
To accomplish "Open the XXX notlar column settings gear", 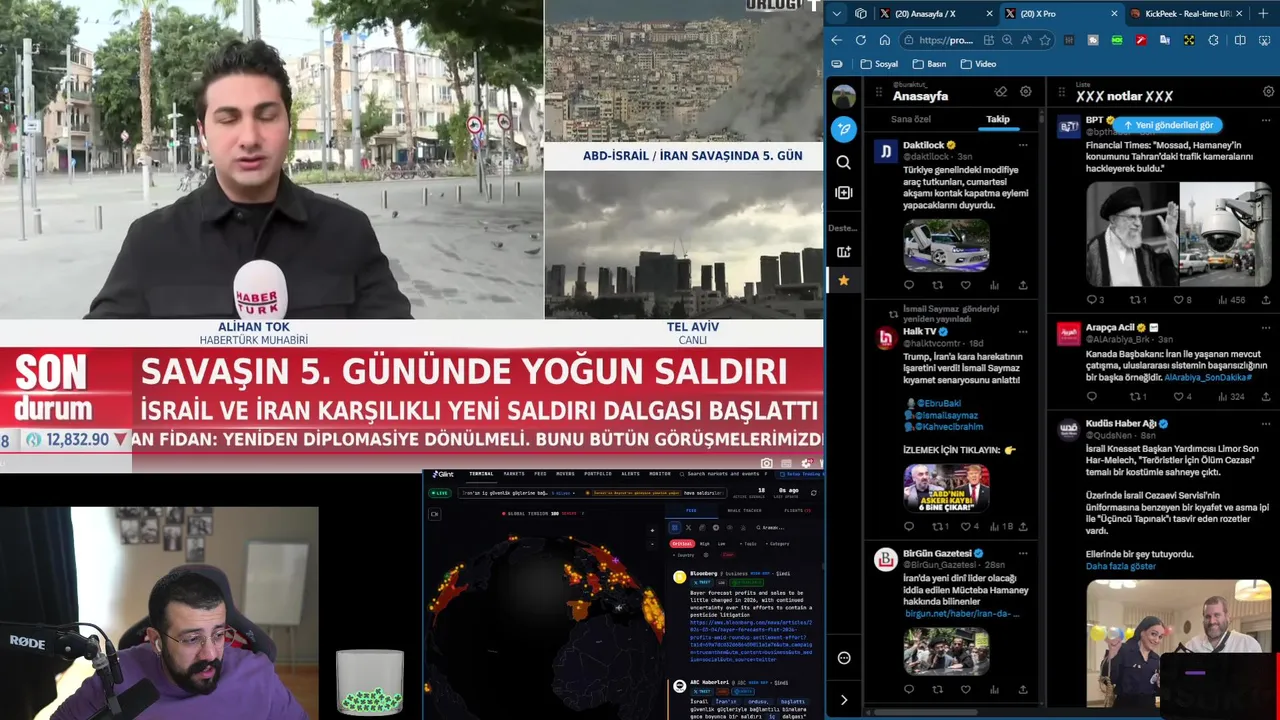I will click(1268, 92).
